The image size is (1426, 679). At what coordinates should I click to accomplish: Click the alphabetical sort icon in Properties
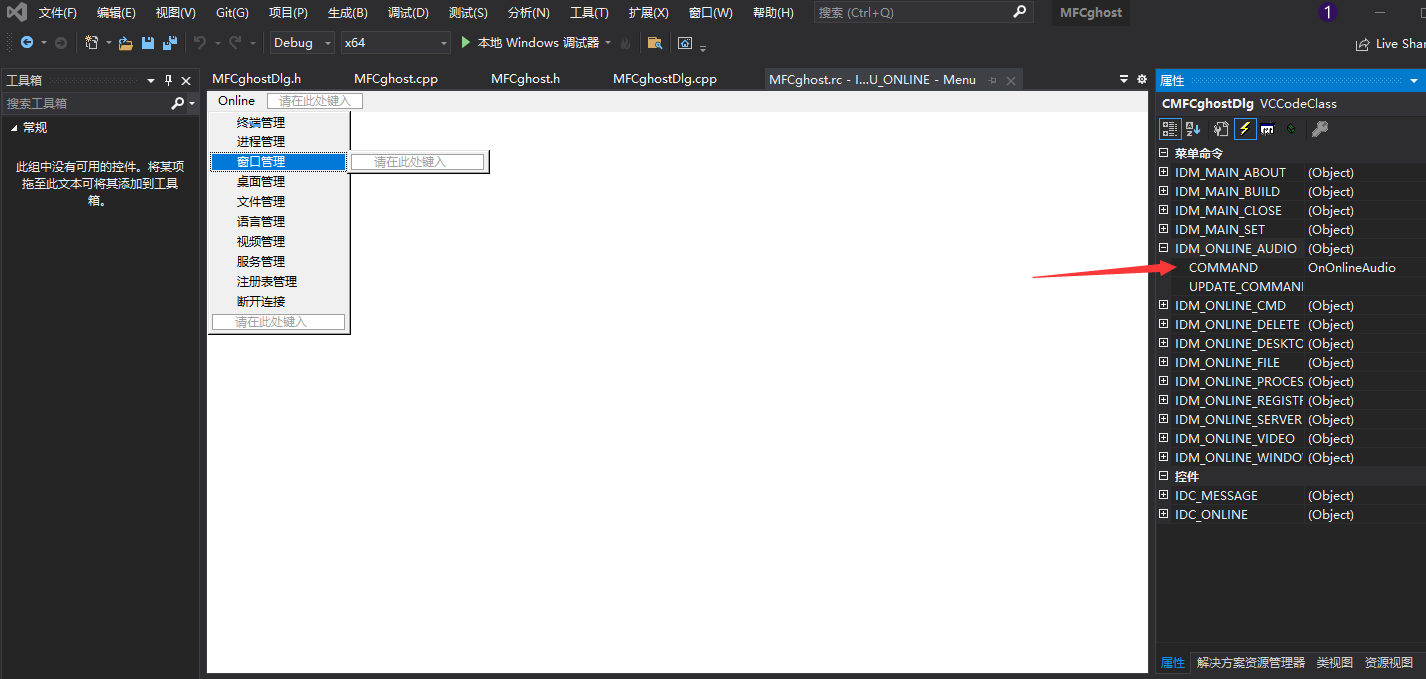(1193, 129)
